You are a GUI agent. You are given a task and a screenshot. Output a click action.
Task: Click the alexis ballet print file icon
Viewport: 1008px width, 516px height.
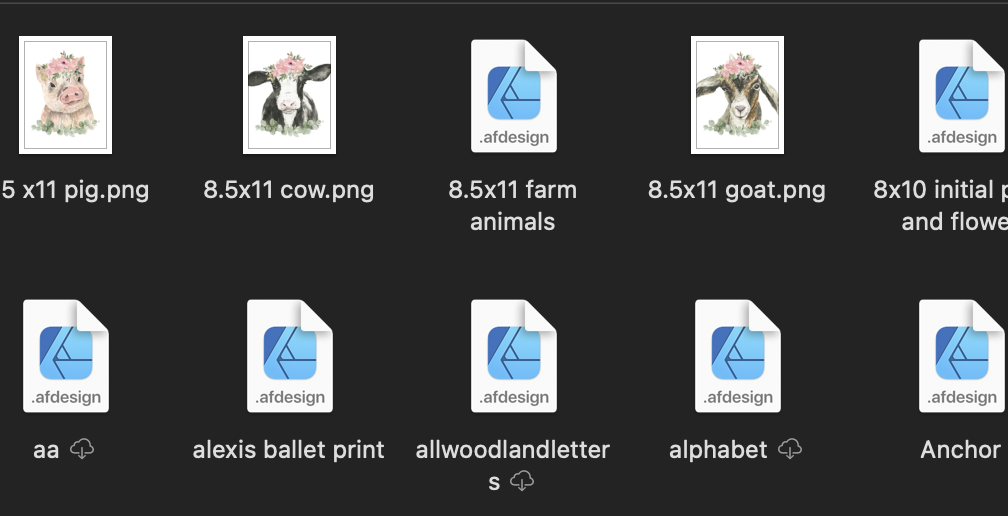tap(290, 355)
